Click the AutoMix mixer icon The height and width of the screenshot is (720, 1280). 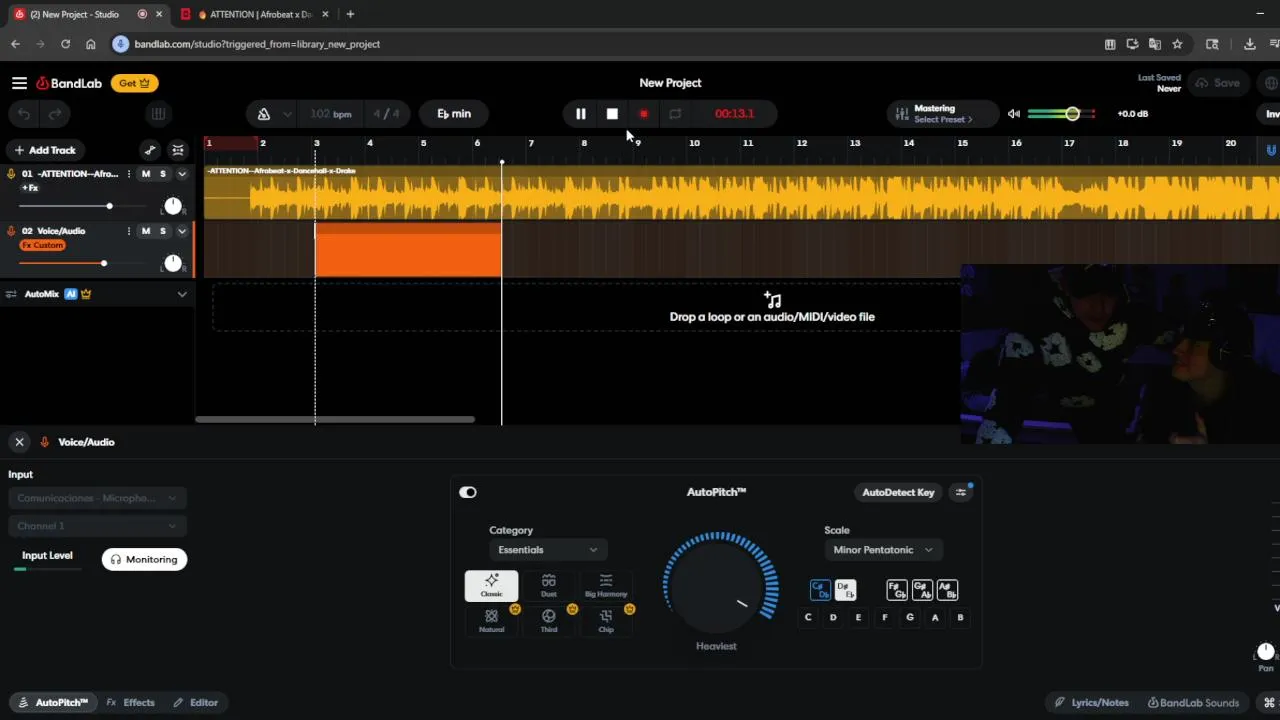pyautogui.click(x=11, y=294)
